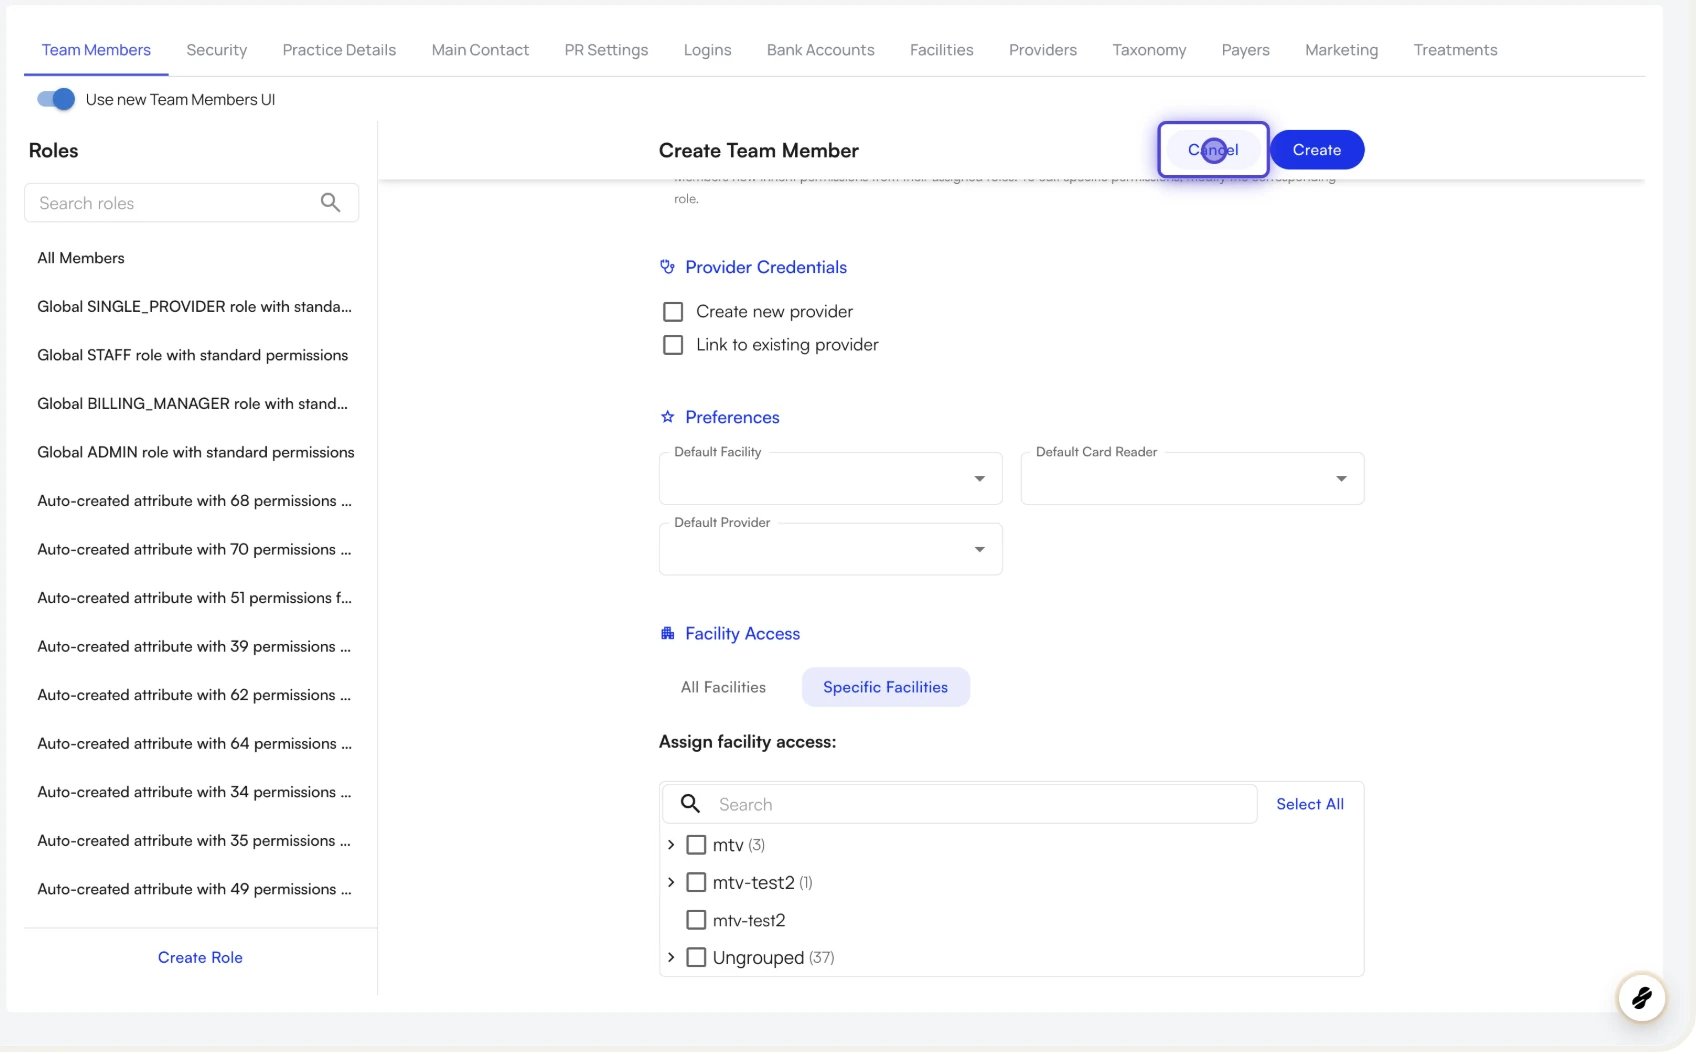Open the Practice Details tab

pyautogui.click(x=339, y=50)
